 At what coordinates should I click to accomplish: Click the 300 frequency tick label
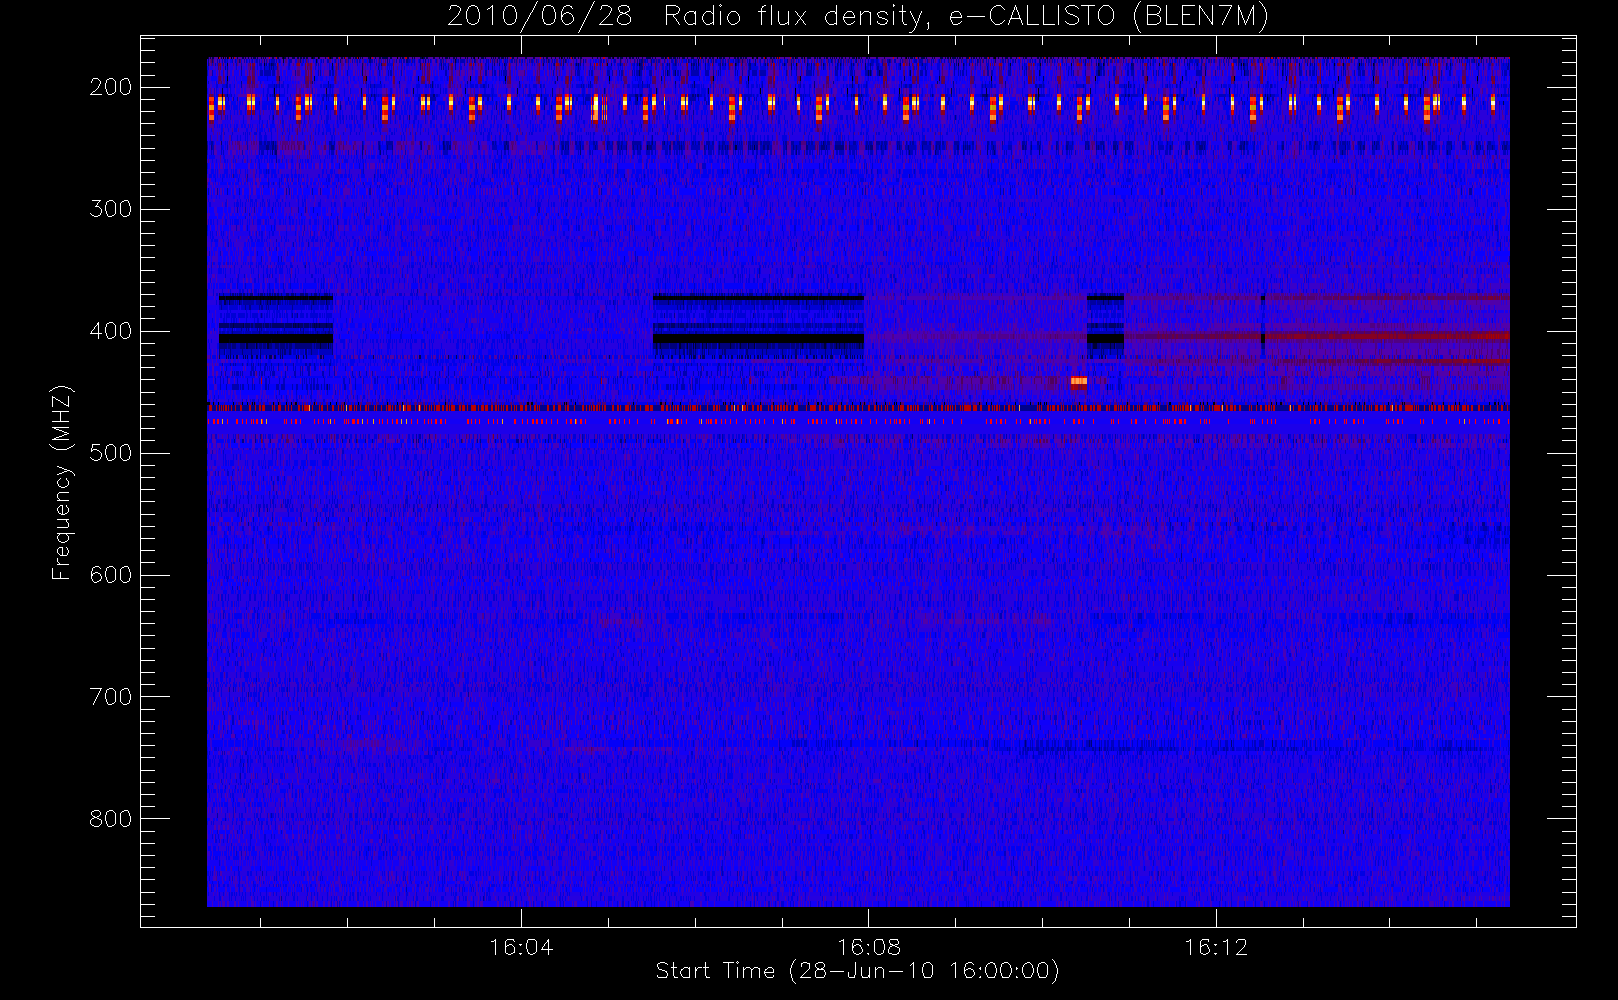110,209
